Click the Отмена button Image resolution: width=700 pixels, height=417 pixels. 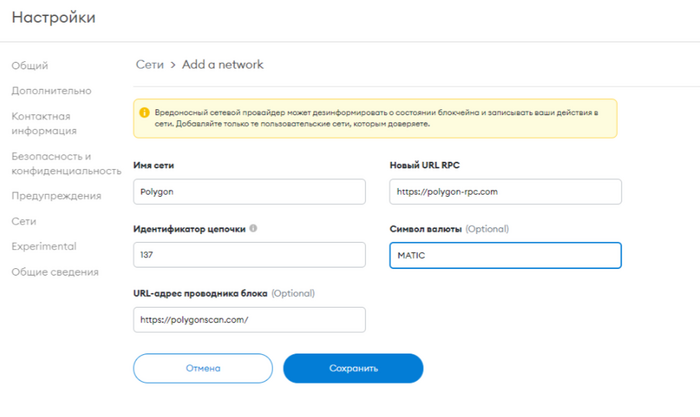(x=203, y=368)
